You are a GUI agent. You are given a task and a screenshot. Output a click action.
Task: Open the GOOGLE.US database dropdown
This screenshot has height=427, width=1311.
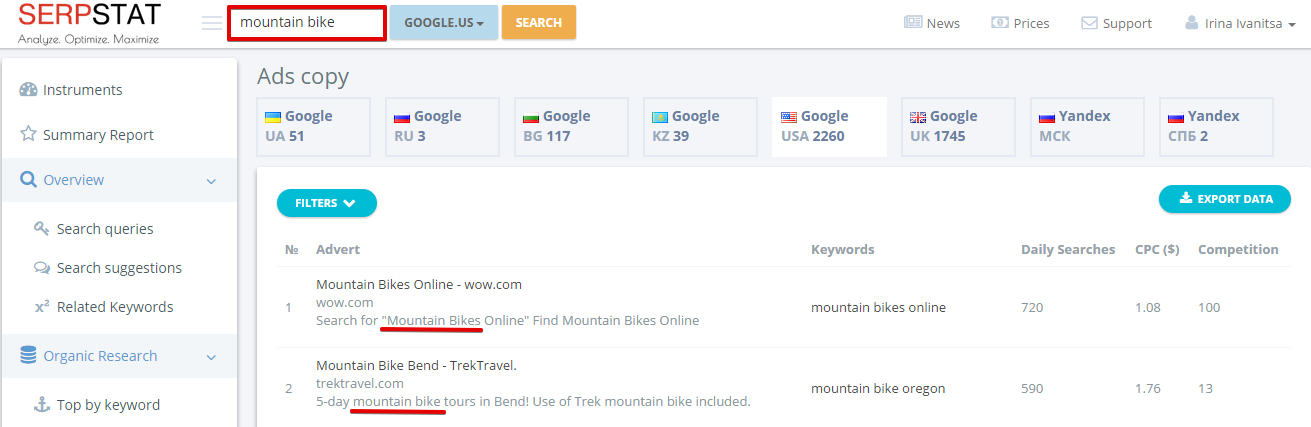[x=444, y=22]
